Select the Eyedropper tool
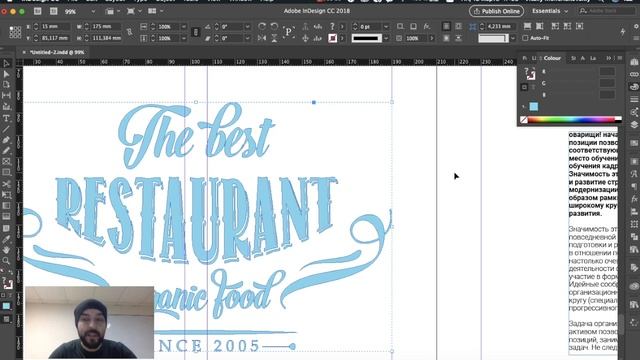The width and height of the screenshot is (640, 360). click(7, 239)
